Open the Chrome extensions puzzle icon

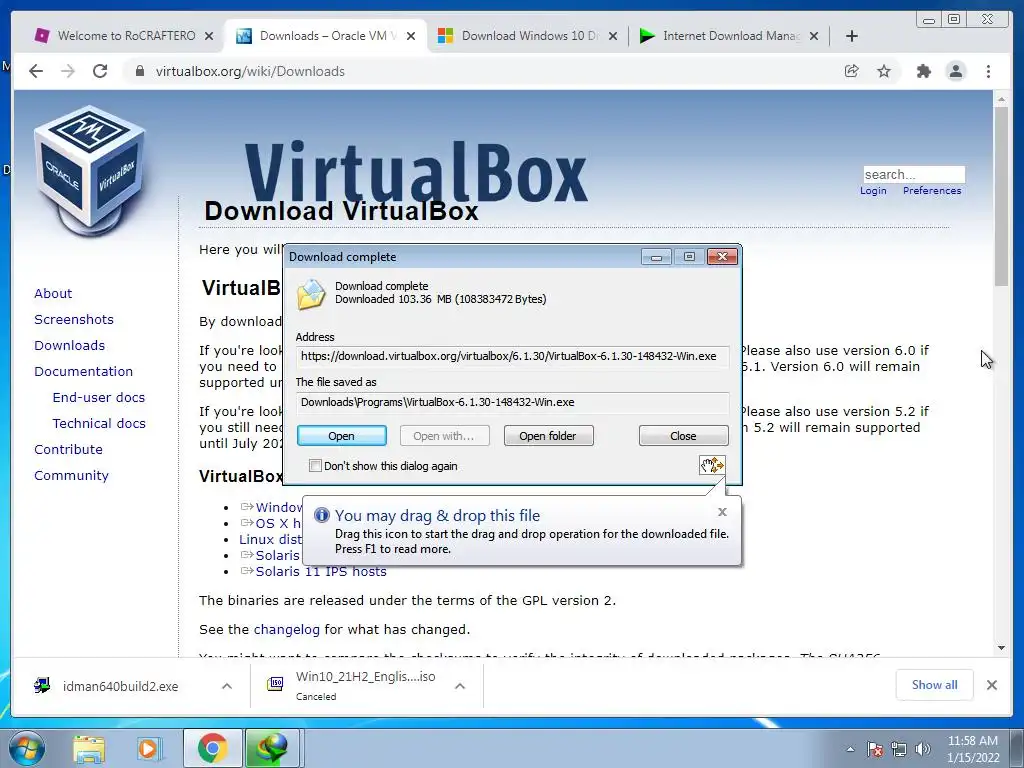923,71
